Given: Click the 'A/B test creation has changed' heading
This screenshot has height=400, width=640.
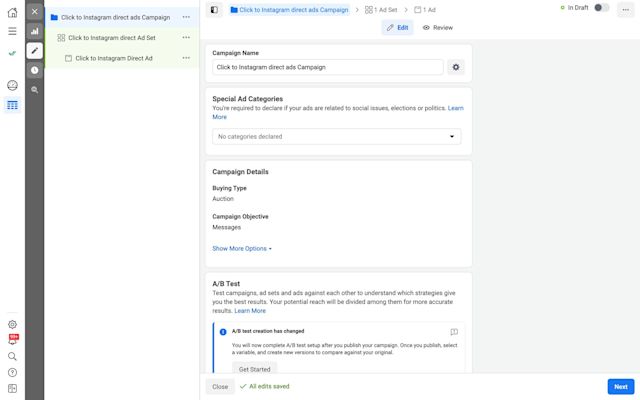Looking at the screenshot, I should pyautogui.click(x=268, y=331).
